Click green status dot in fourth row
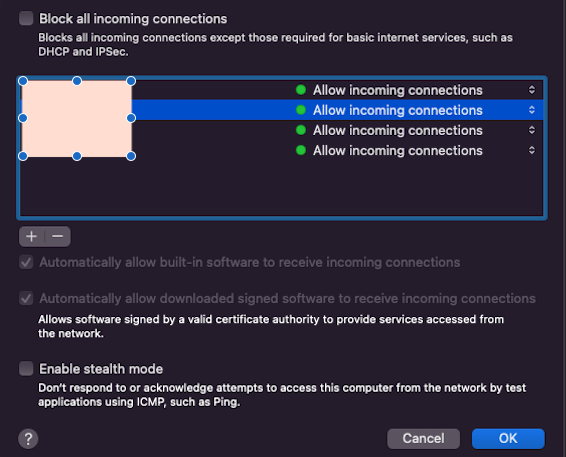Viewport: 566px width, 457px height. coord(301,150)
